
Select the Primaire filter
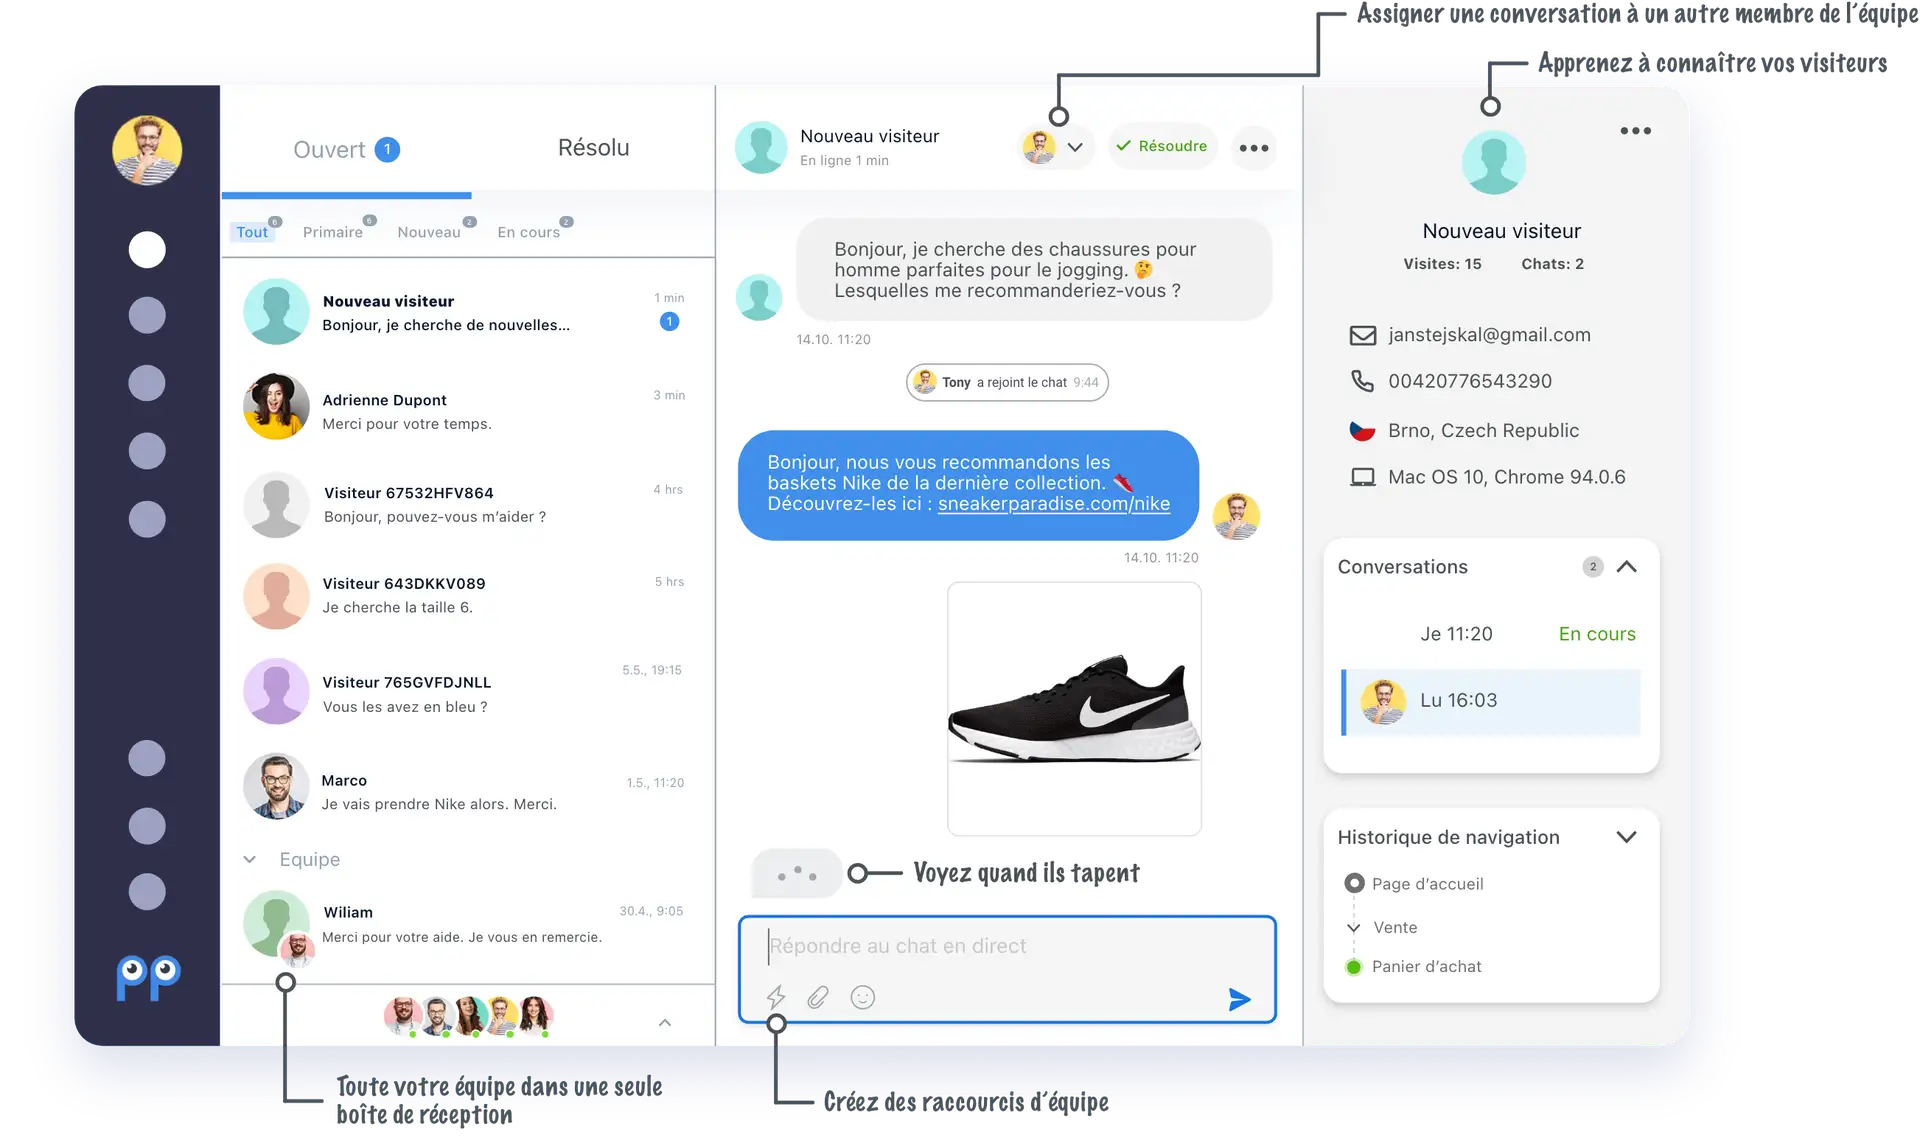pyautogui.click(x=333, y=232)
